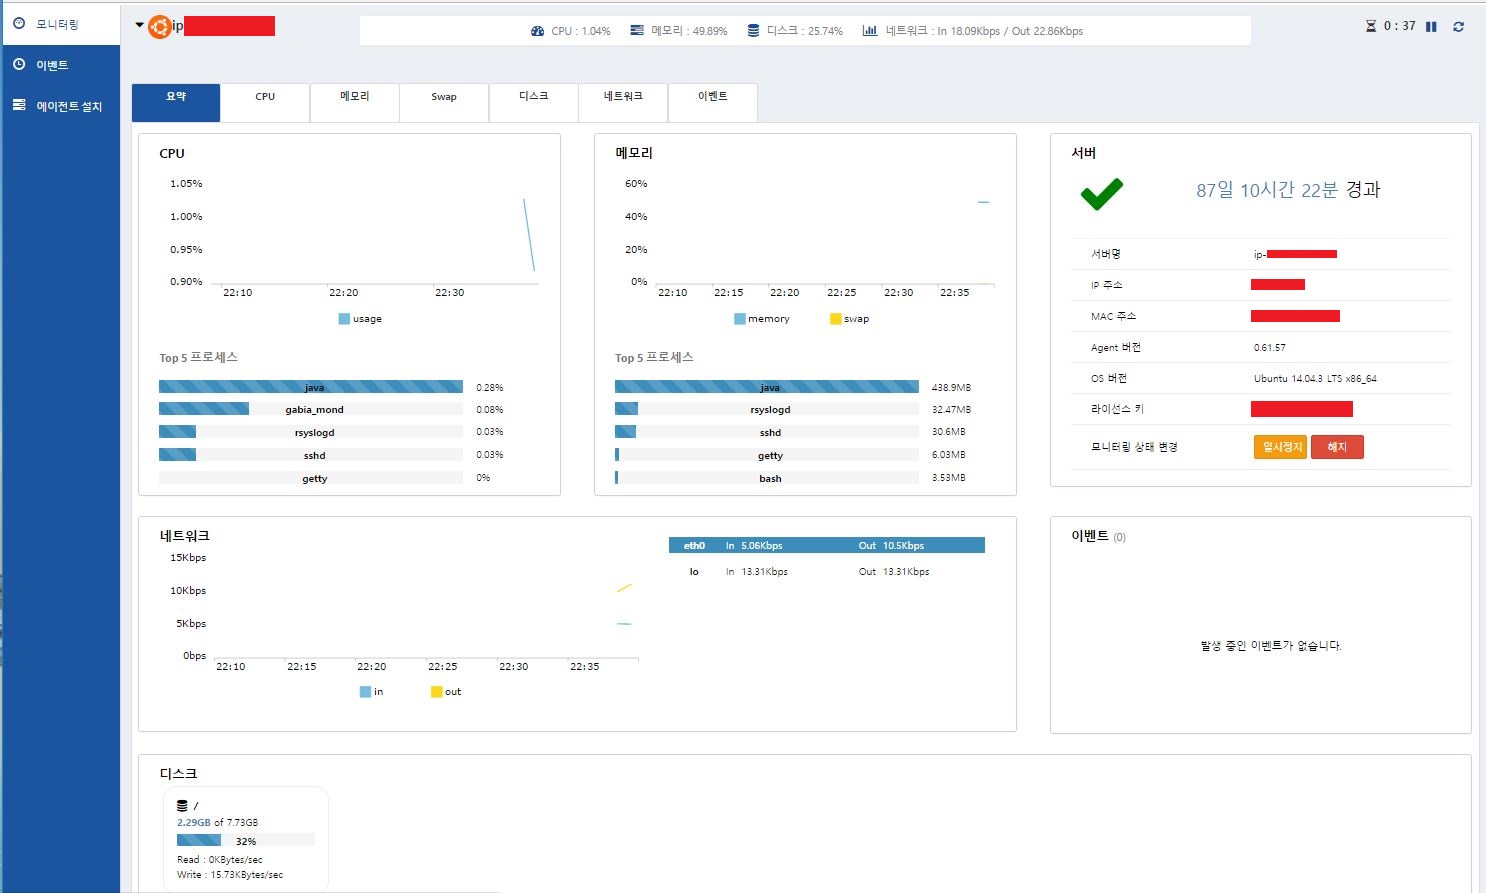Click the hourglass timer icon

coord(1371,26)
